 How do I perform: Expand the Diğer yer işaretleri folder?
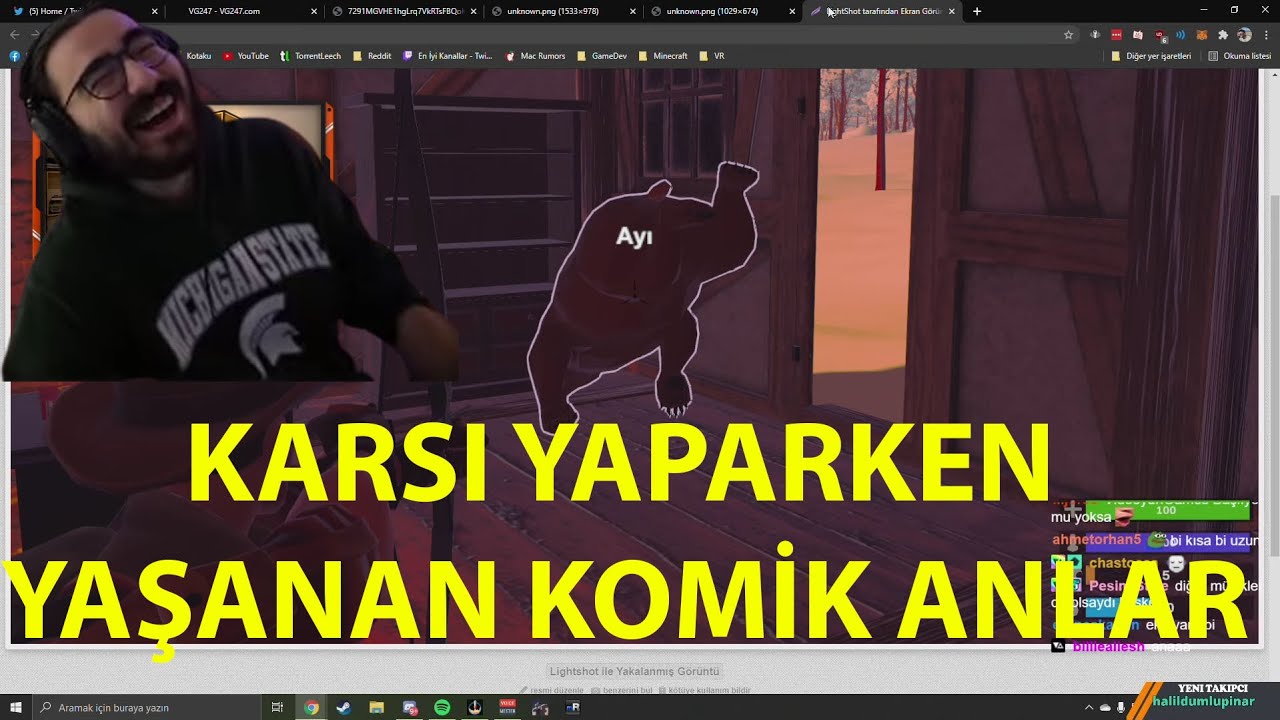[1151, 56]
